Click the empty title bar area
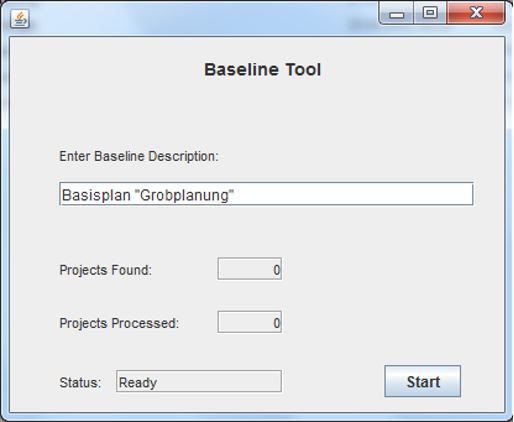Screen dimensions: 514x422 (203, 18)
